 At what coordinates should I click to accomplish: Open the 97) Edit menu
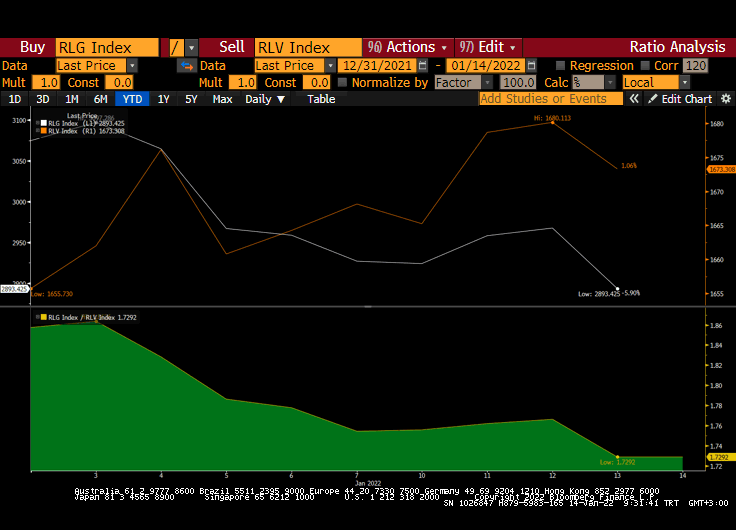[488, 47]
